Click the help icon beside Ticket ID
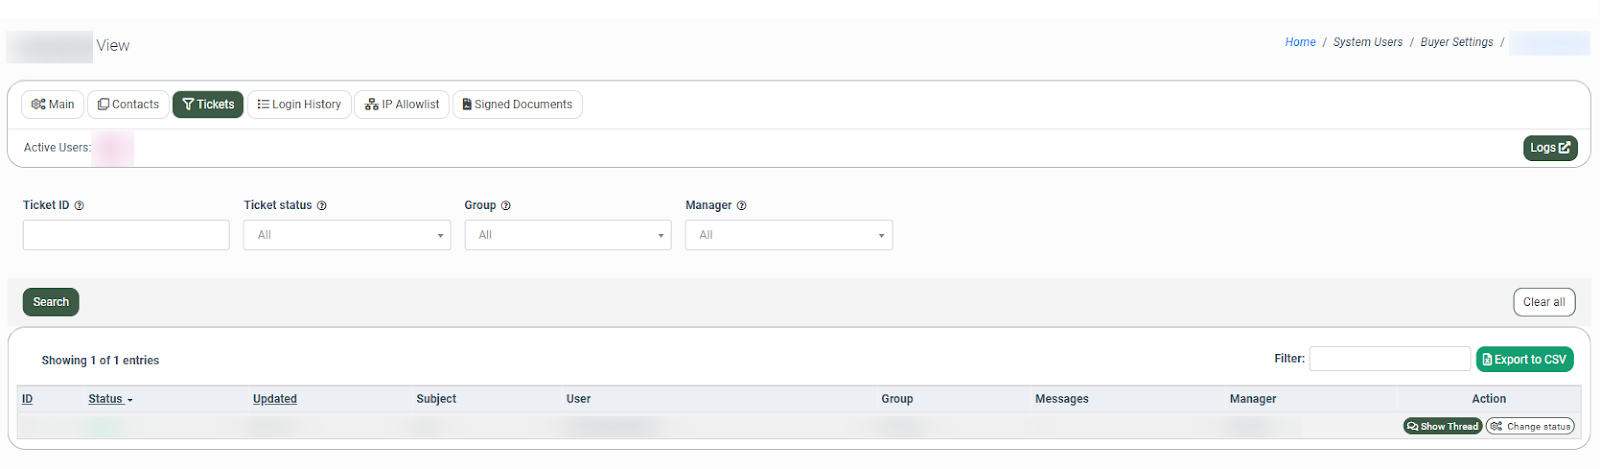 [x=79, y=206]
